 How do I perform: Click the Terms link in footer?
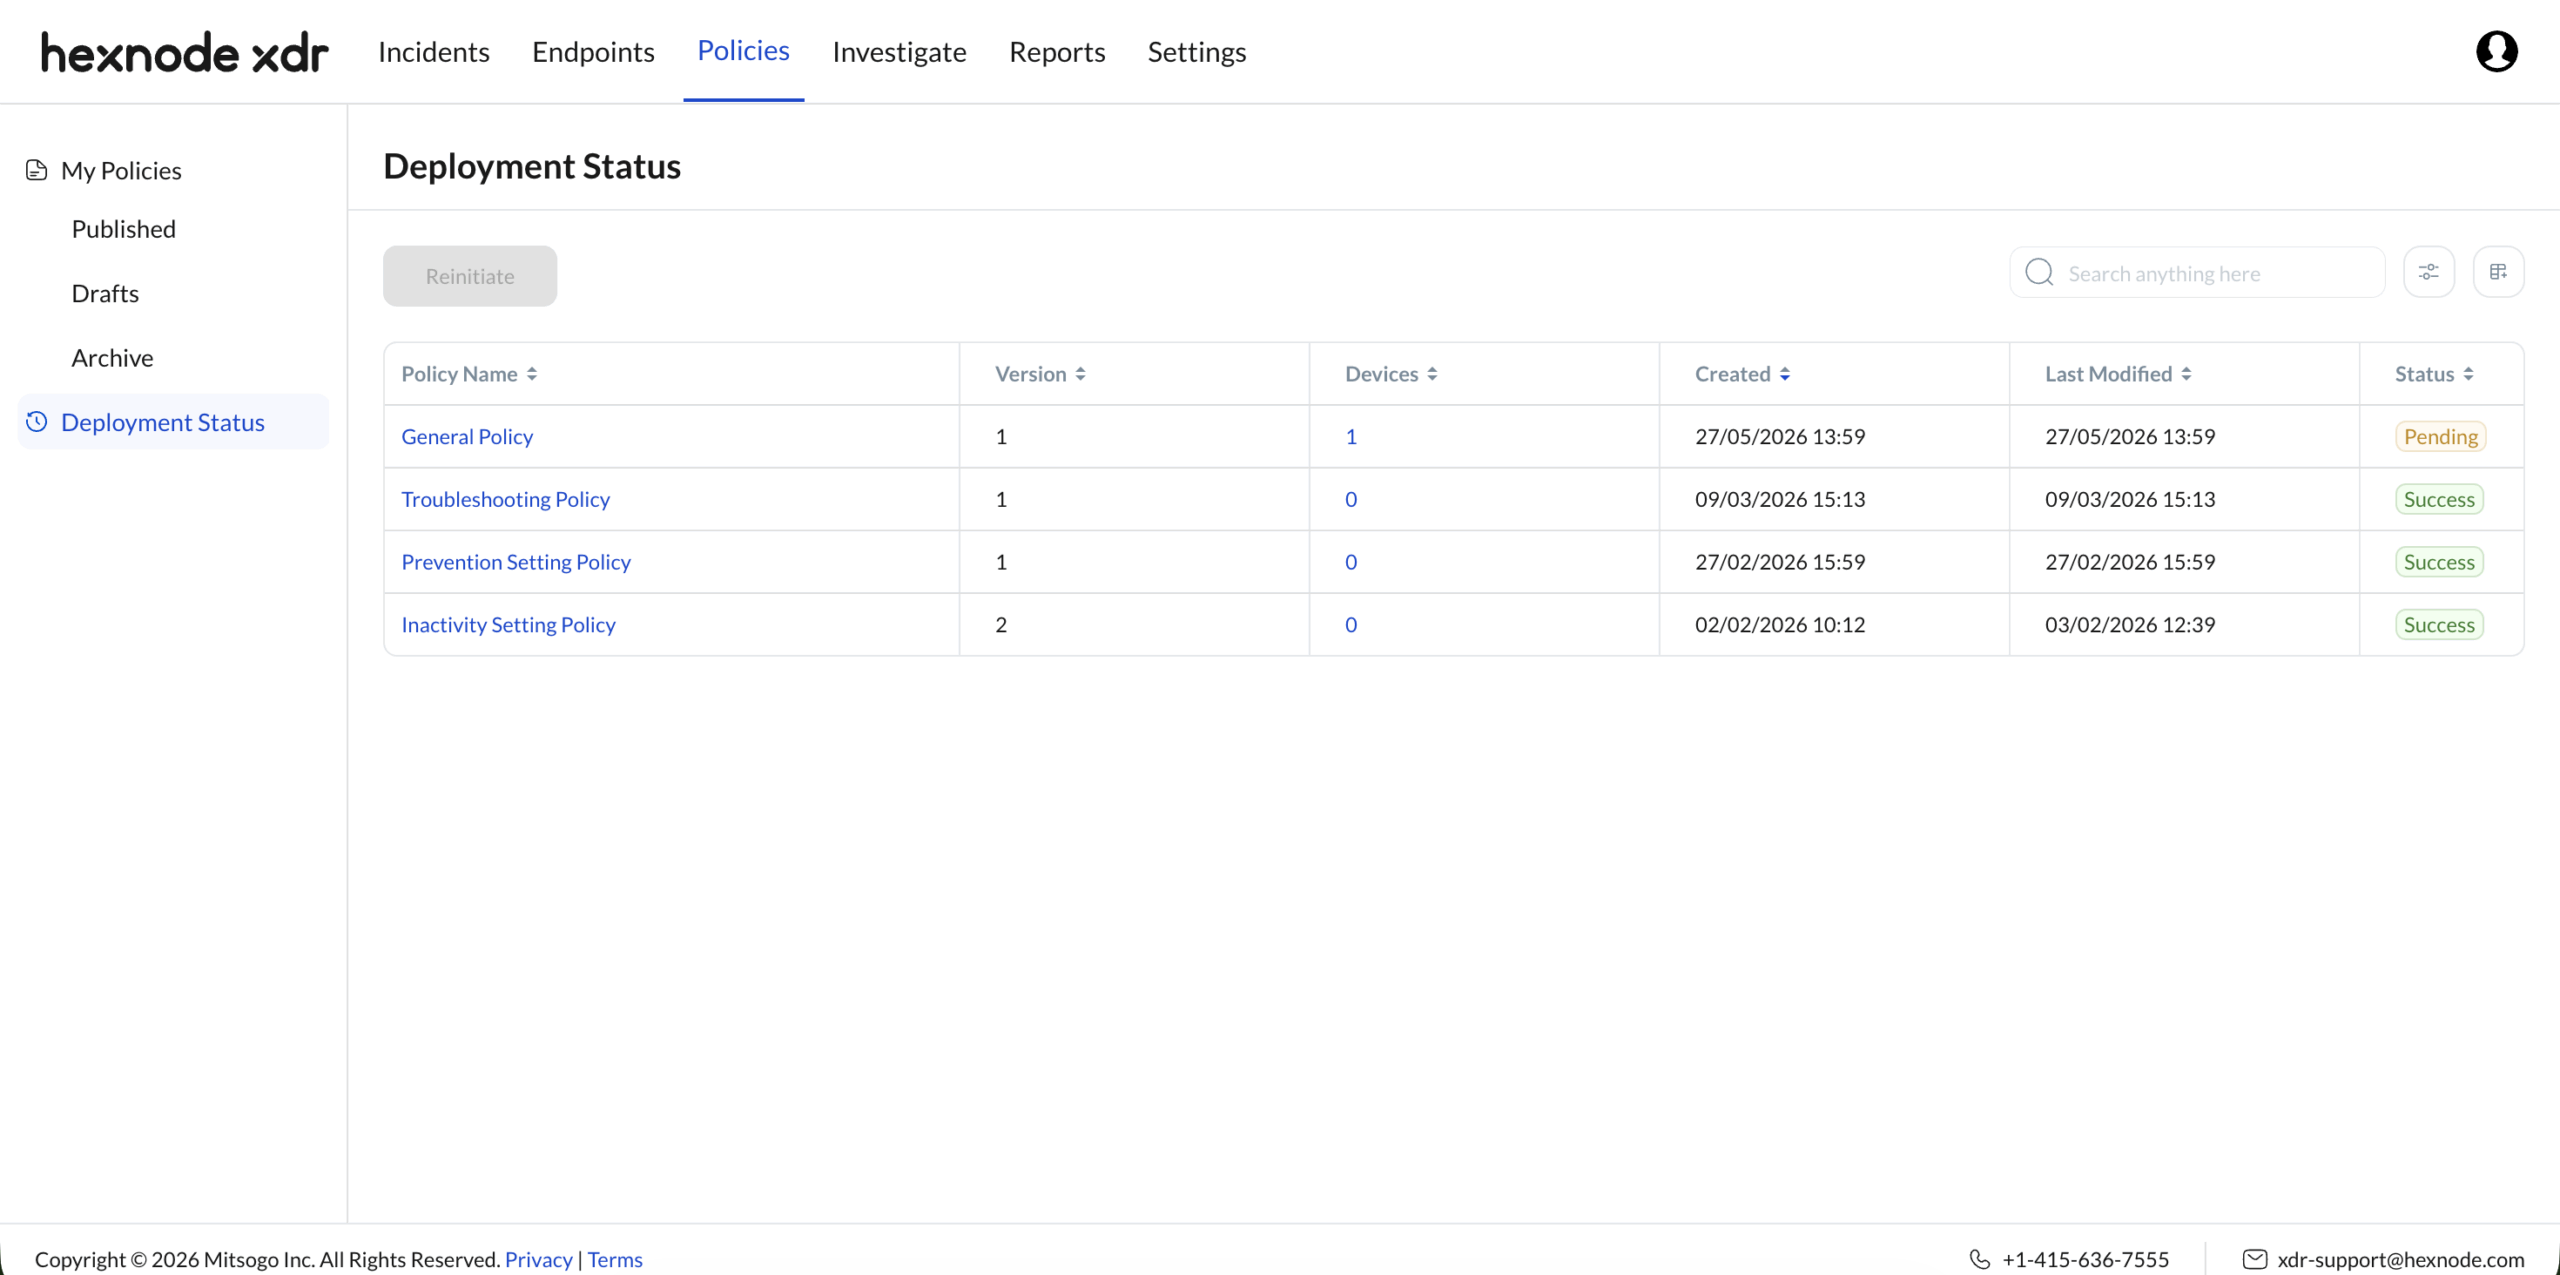coord(615,1259)
